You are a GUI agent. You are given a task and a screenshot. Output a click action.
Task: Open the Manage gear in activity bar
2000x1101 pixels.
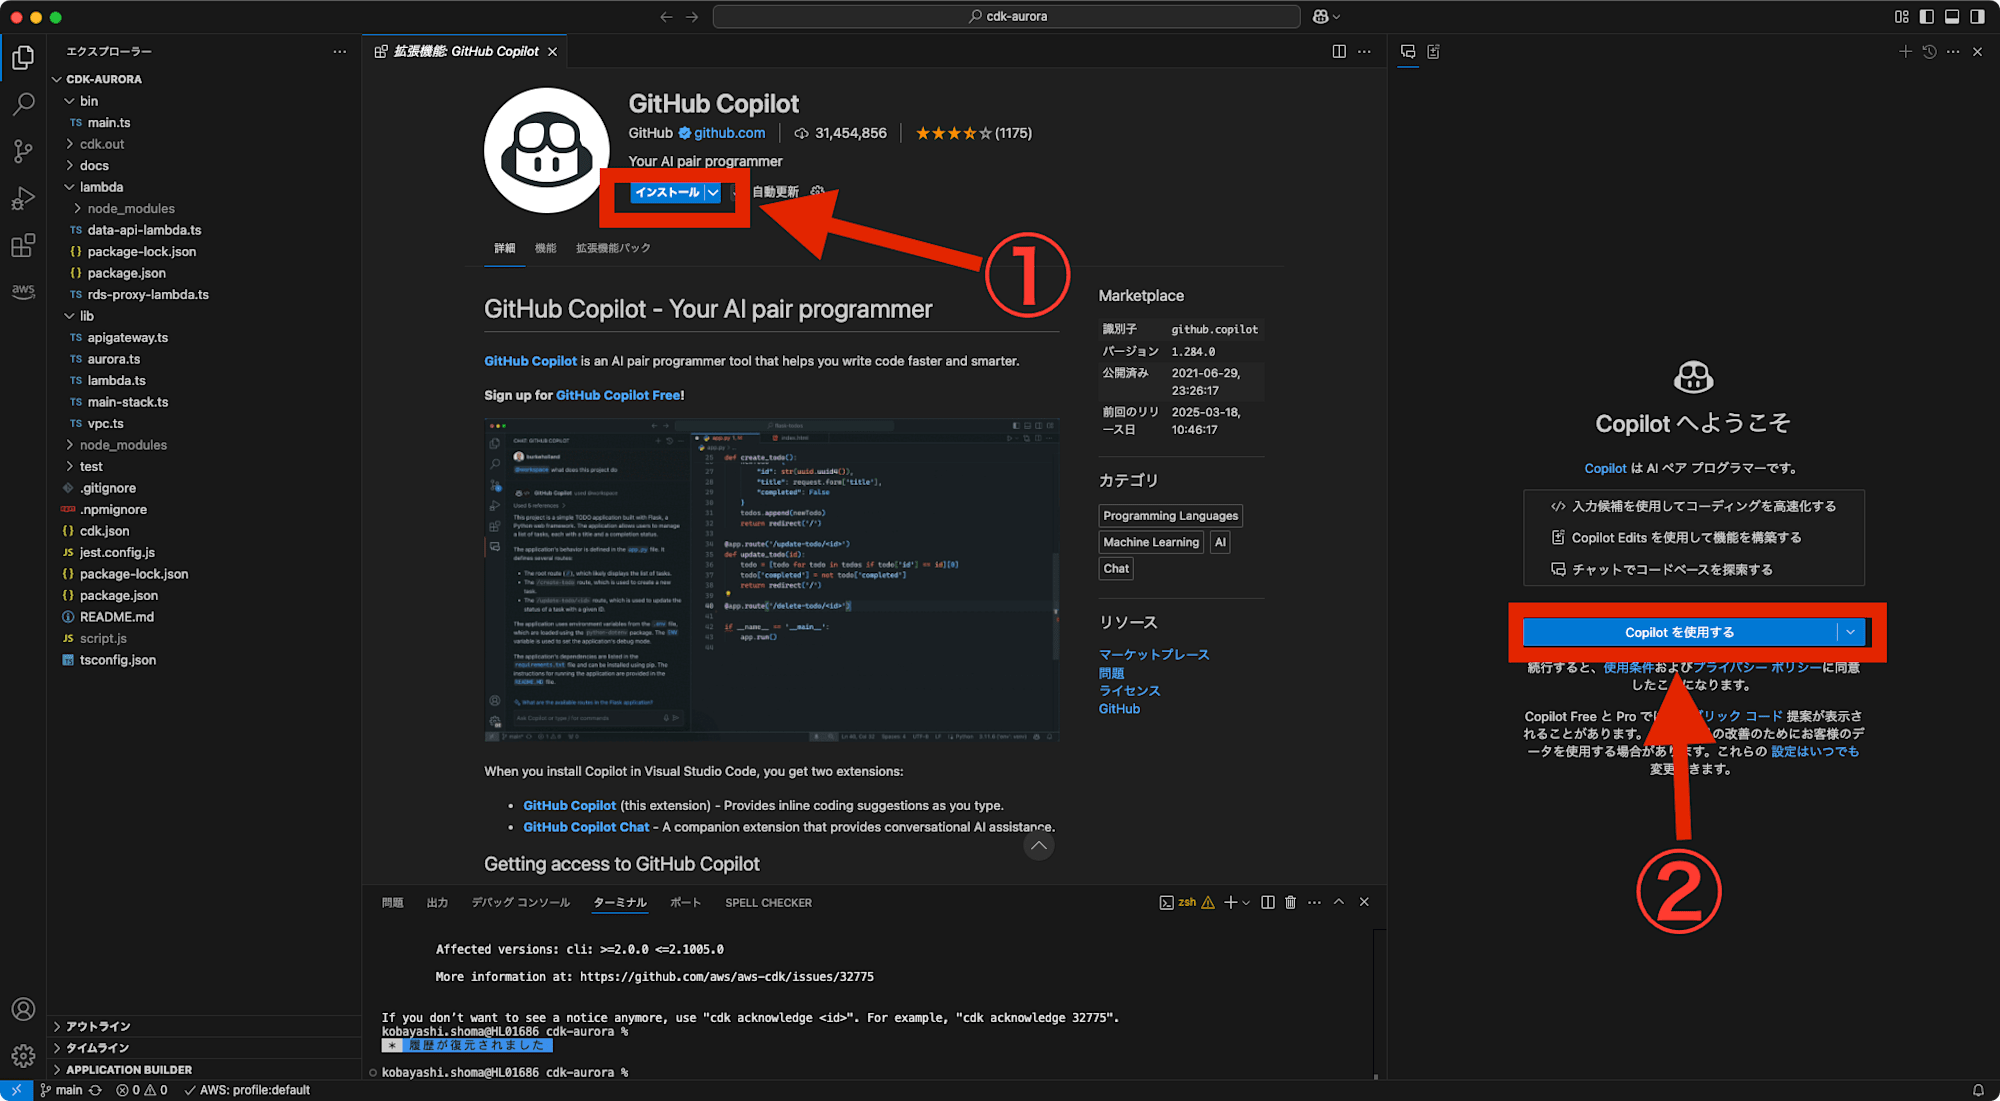tap(23, 1056)
